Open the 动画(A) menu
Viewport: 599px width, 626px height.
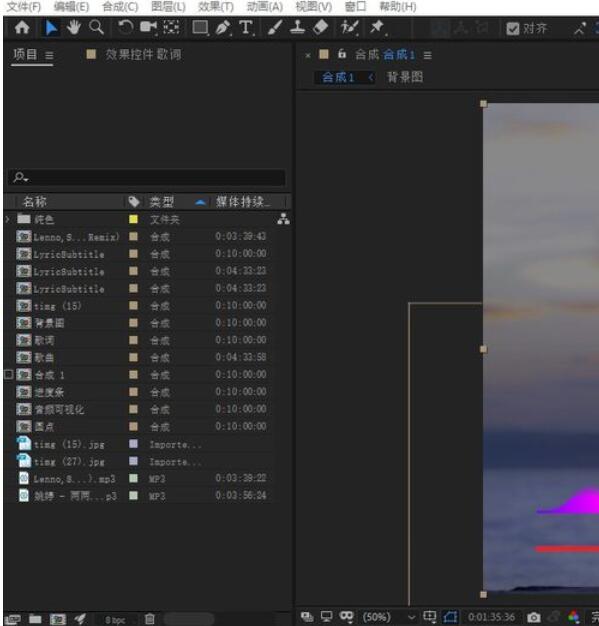(265, 6)
